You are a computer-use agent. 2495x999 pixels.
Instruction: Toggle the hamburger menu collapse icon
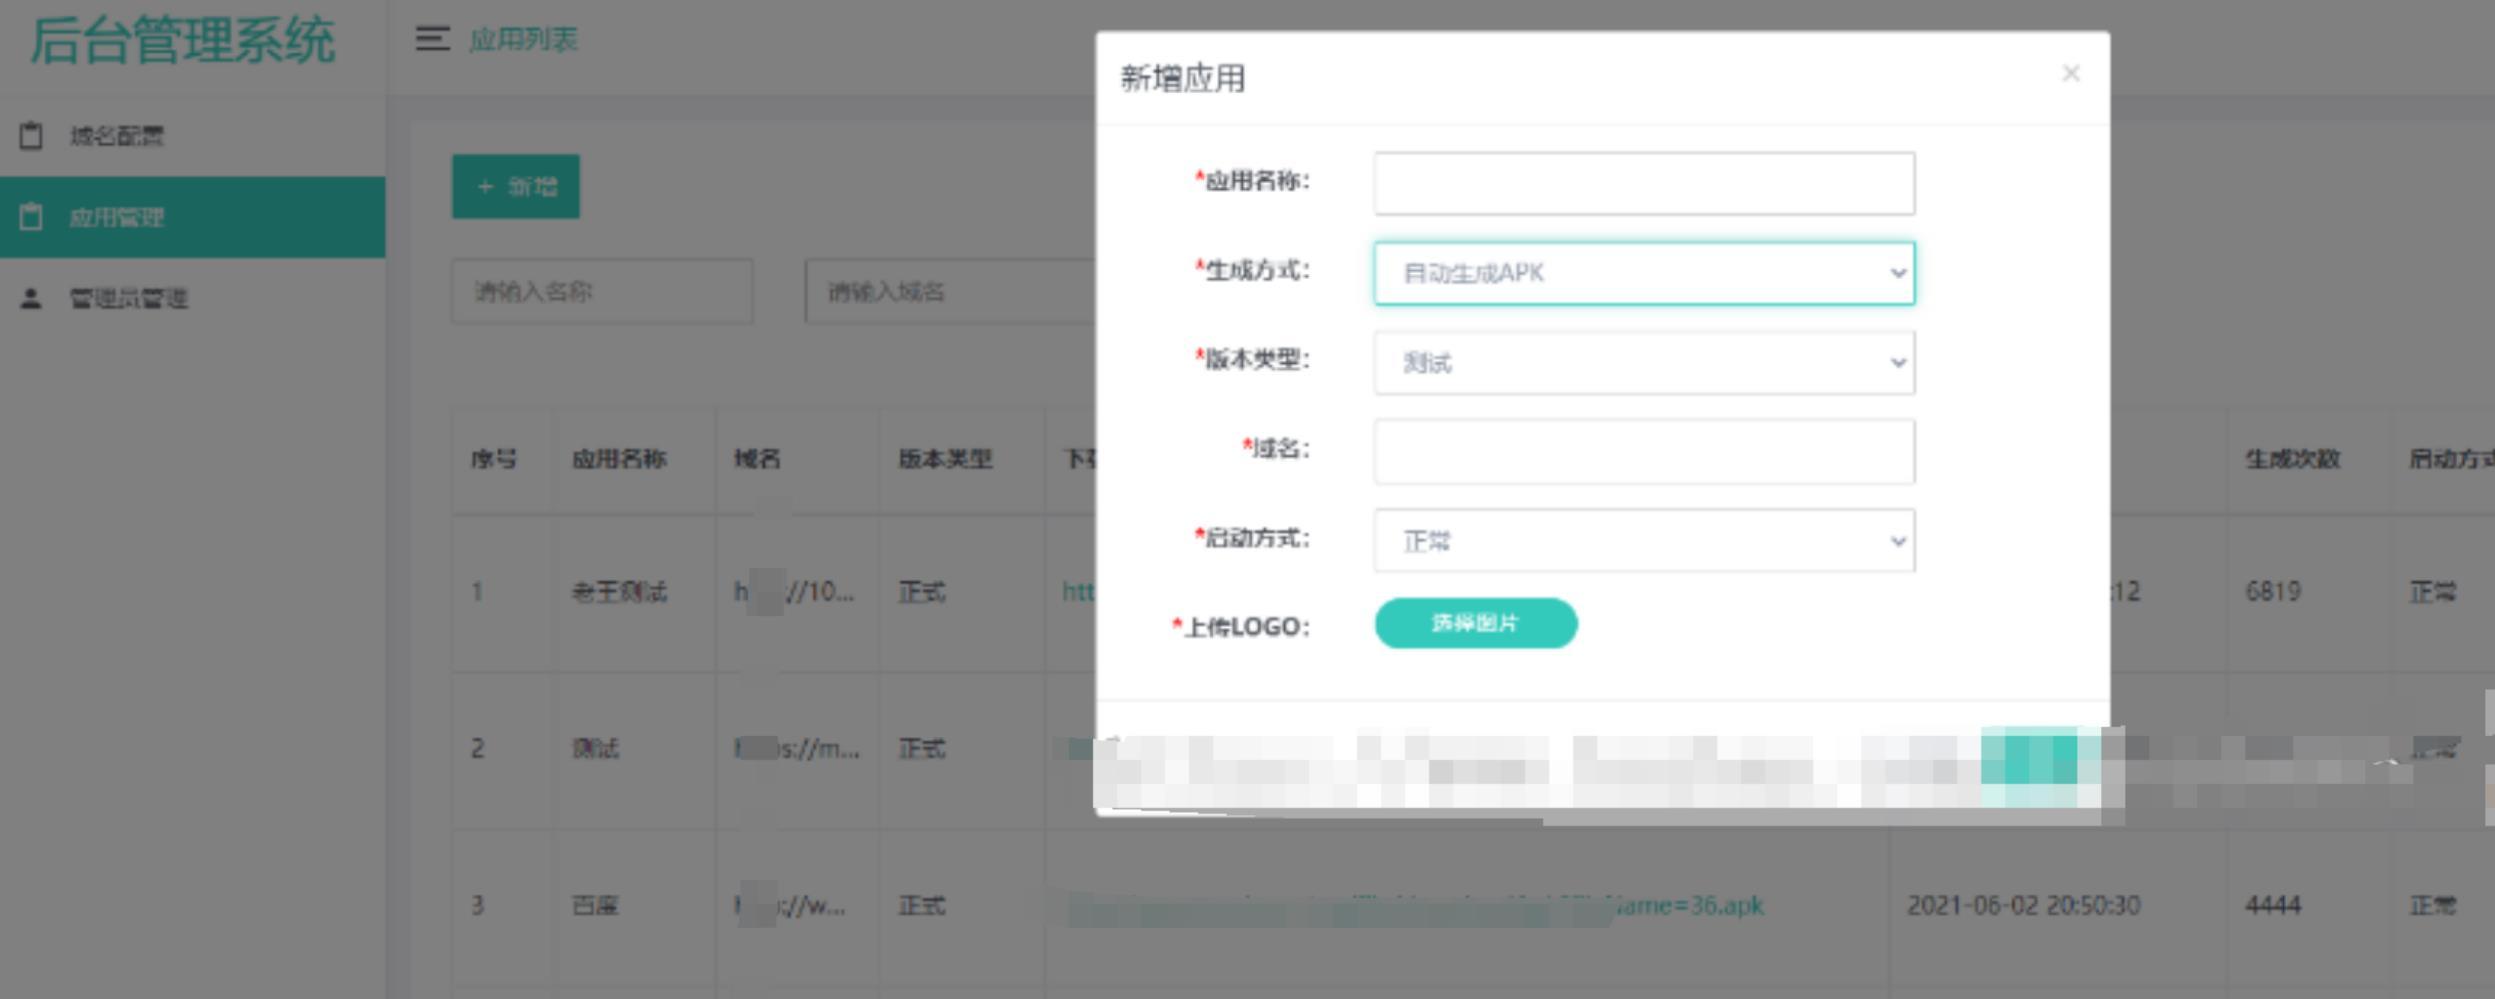432,39
